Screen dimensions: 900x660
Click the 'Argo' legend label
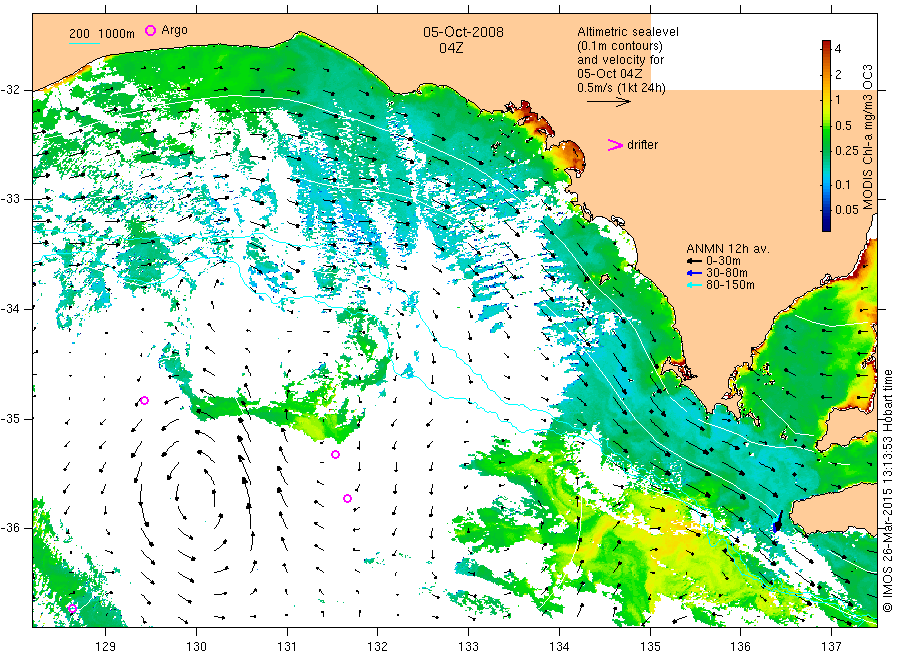point(174,30)
